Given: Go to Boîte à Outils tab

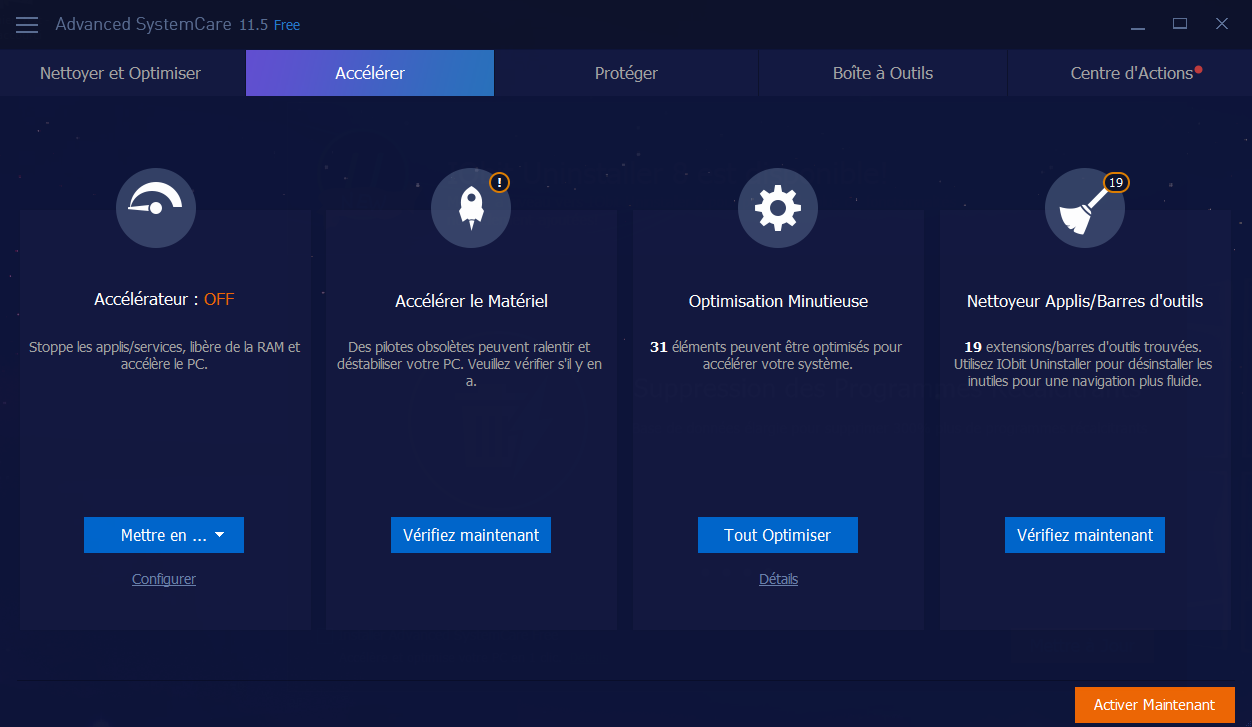Looking at the screenshot, I should click(883, 73).
